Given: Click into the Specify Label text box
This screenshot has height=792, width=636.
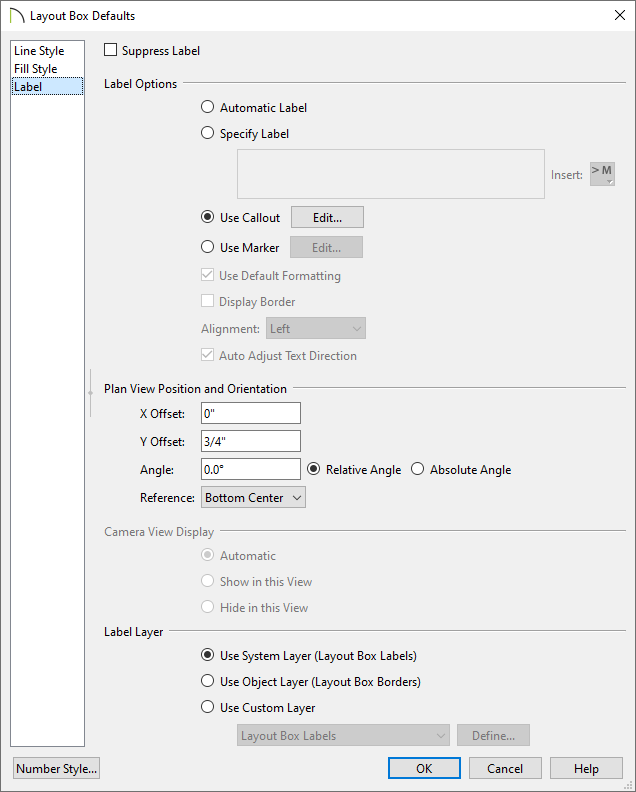Looking at the screenshot, I should click(391, 174).
